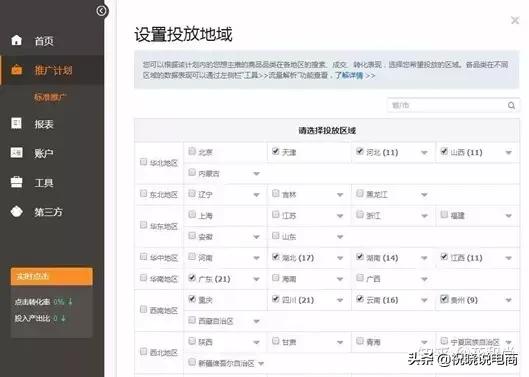529x377 pixels.
Task: Check the 上海 checkbox
Action: pyautogui.click(x=192, y=215)
